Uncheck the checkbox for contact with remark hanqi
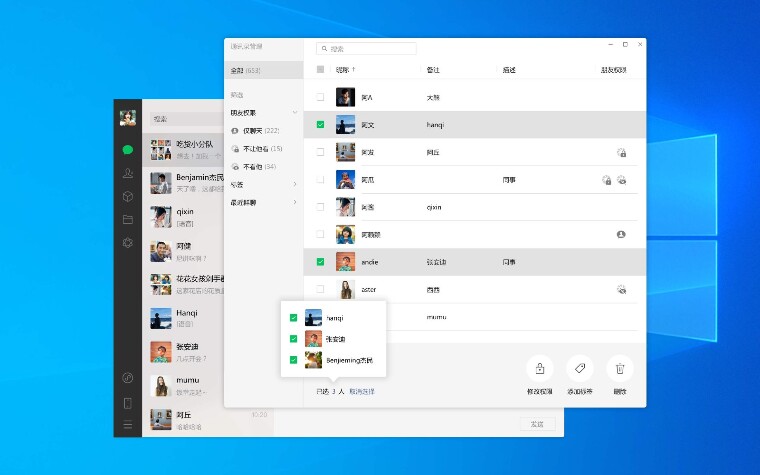Image resolution: width=760 pixels, height=475 pixels. coord(320,125)
